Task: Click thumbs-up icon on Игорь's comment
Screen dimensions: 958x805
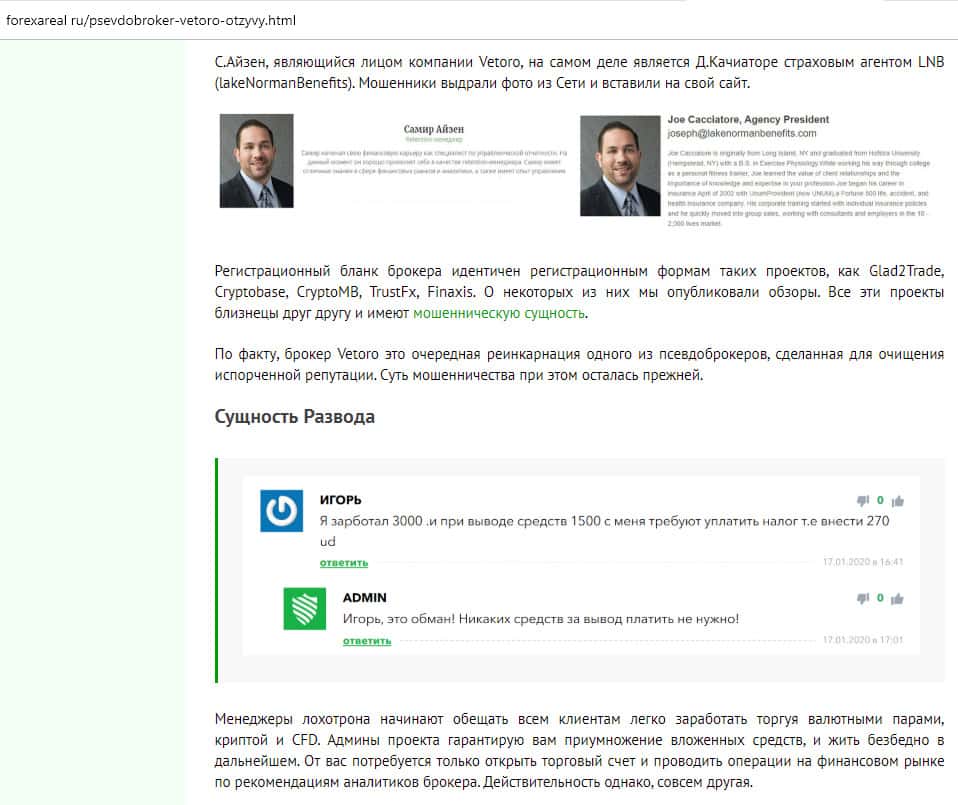Action: pos(898,501)
